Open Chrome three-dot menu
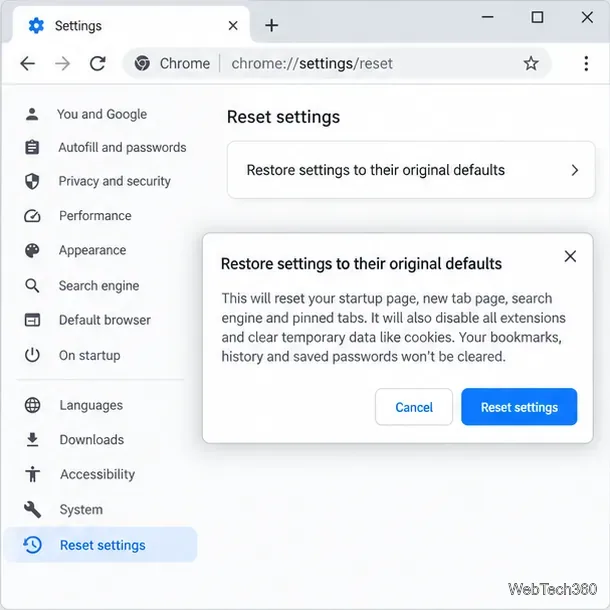The height and width of the screenshot is (610, 610). (586, 63)
